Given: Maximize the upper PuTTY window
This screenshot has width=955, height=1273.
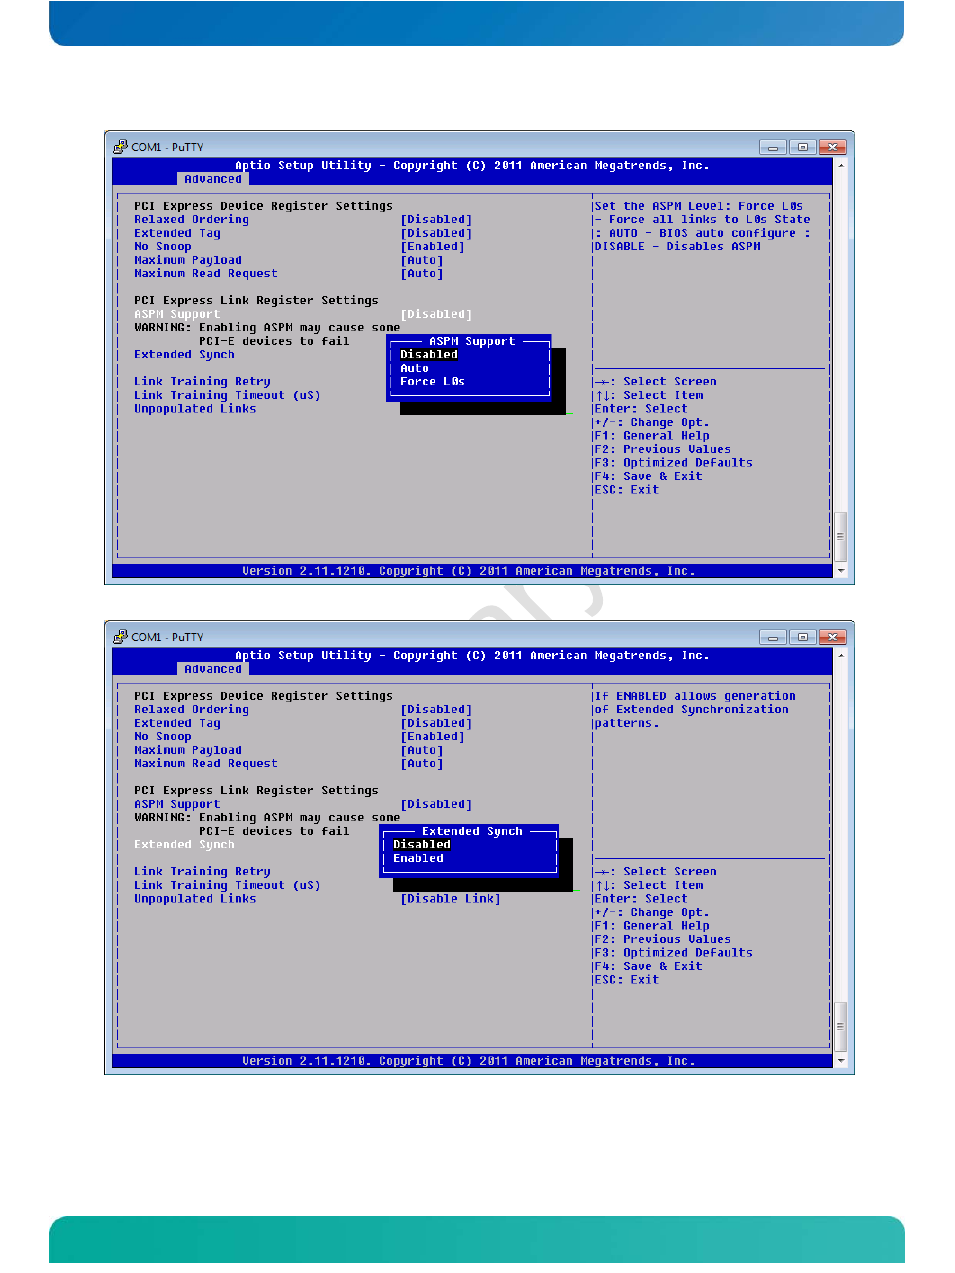Looking at the screenshot, I should point(802,147).
